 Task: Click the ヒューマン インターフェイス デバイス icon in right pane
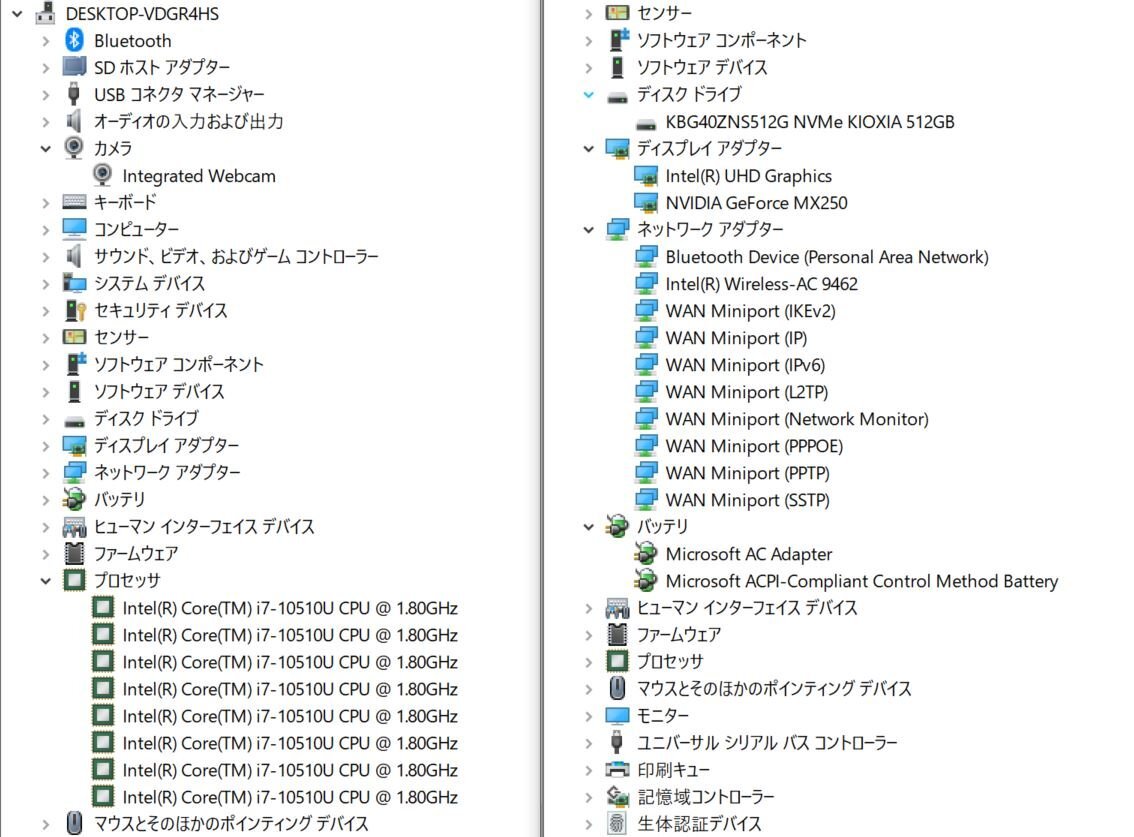pos(617,608)
